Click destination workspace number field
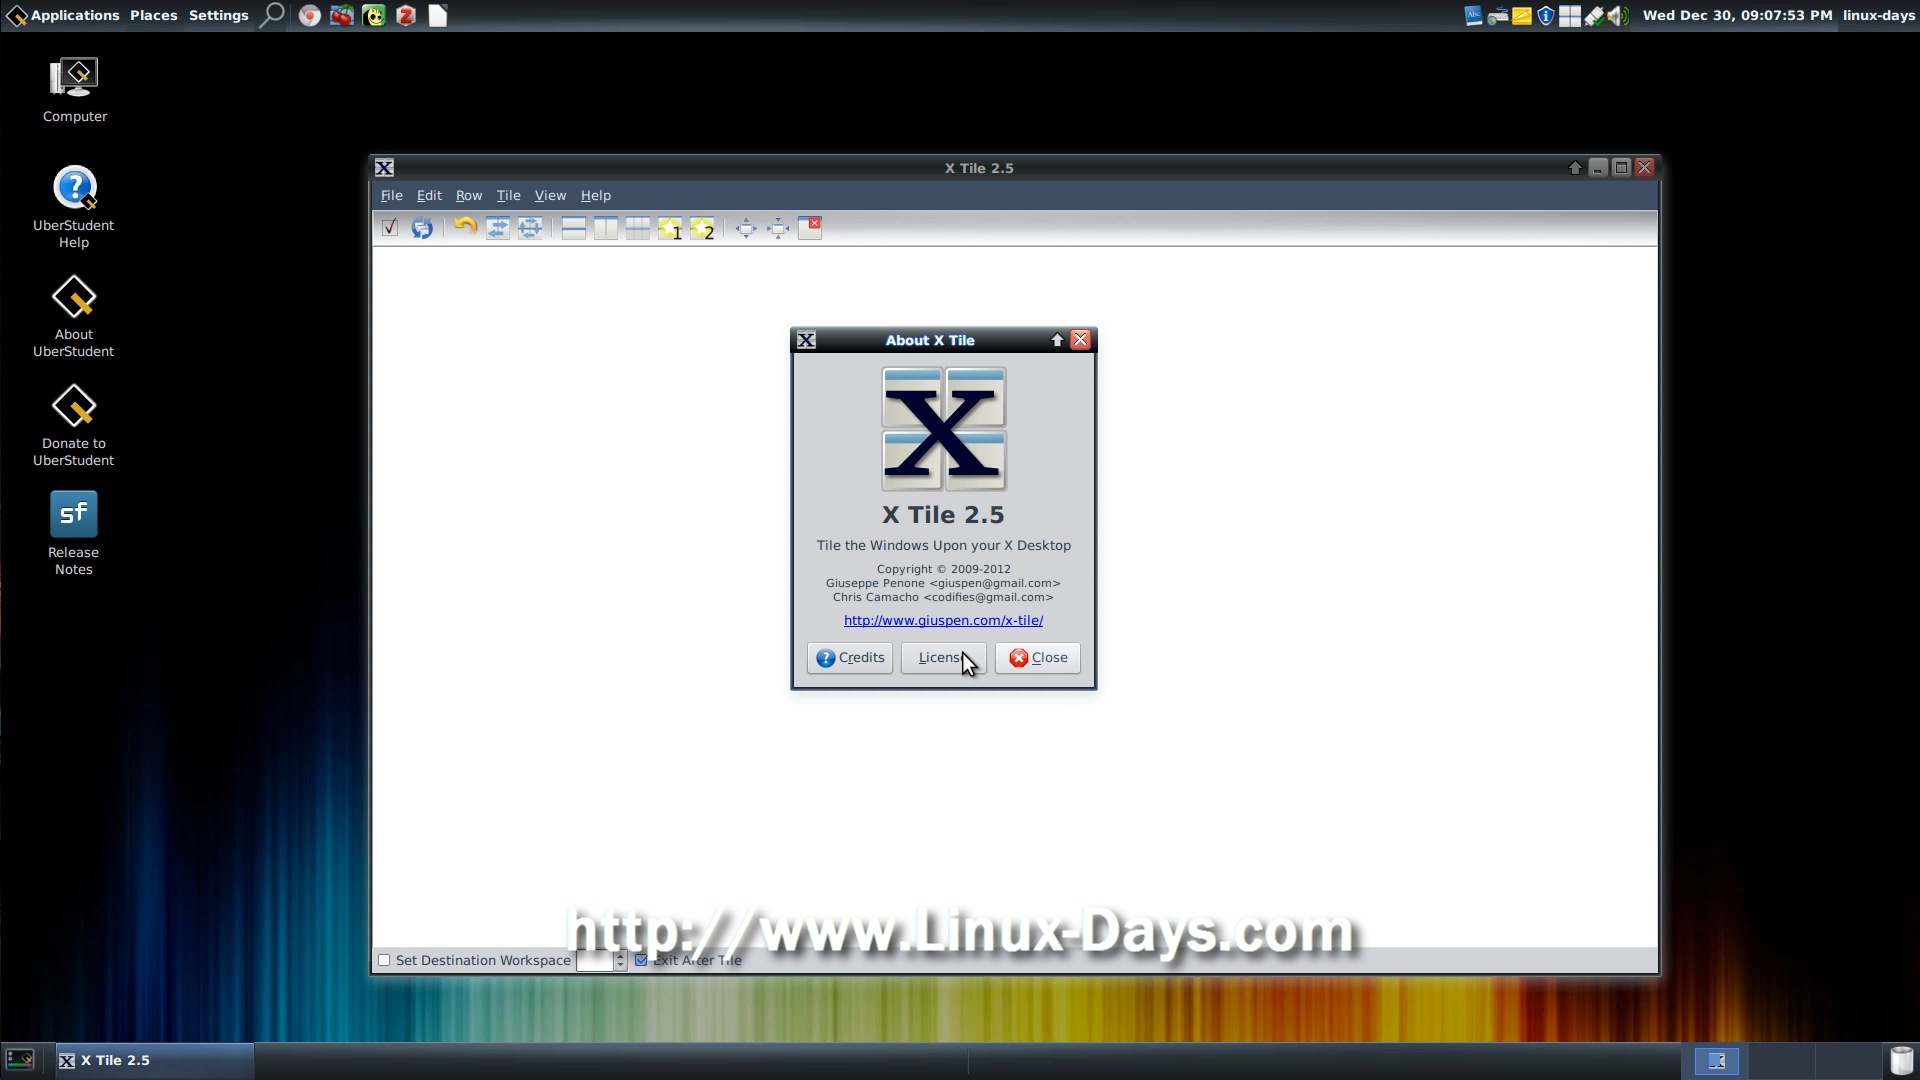The height and width of the screenshot is (1080, 1920). coord(594,960)
